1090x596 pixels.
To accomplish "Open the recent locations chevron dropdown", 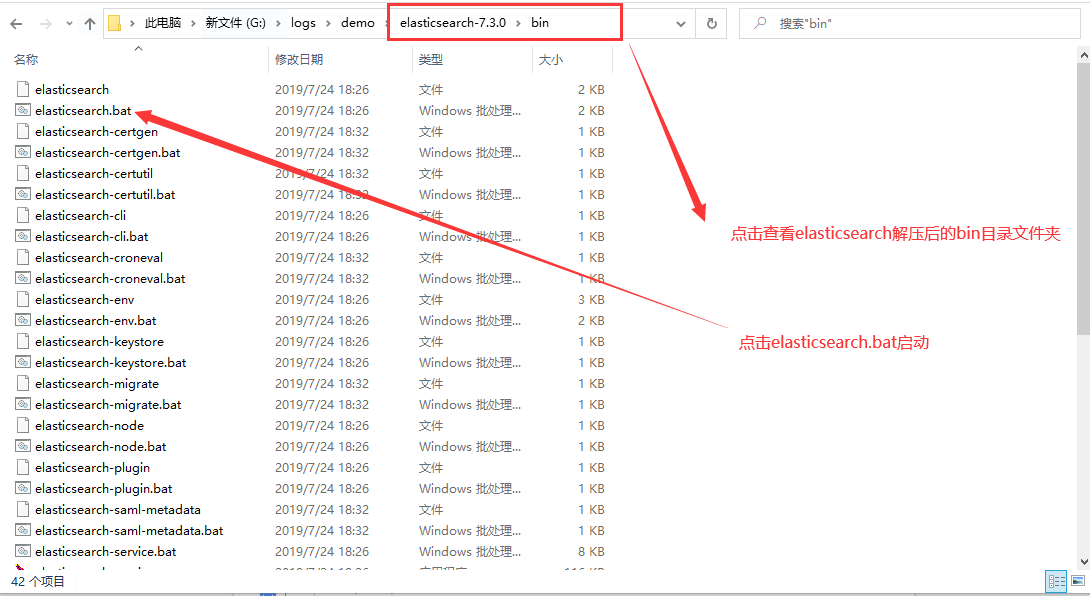I will (67, 22).
